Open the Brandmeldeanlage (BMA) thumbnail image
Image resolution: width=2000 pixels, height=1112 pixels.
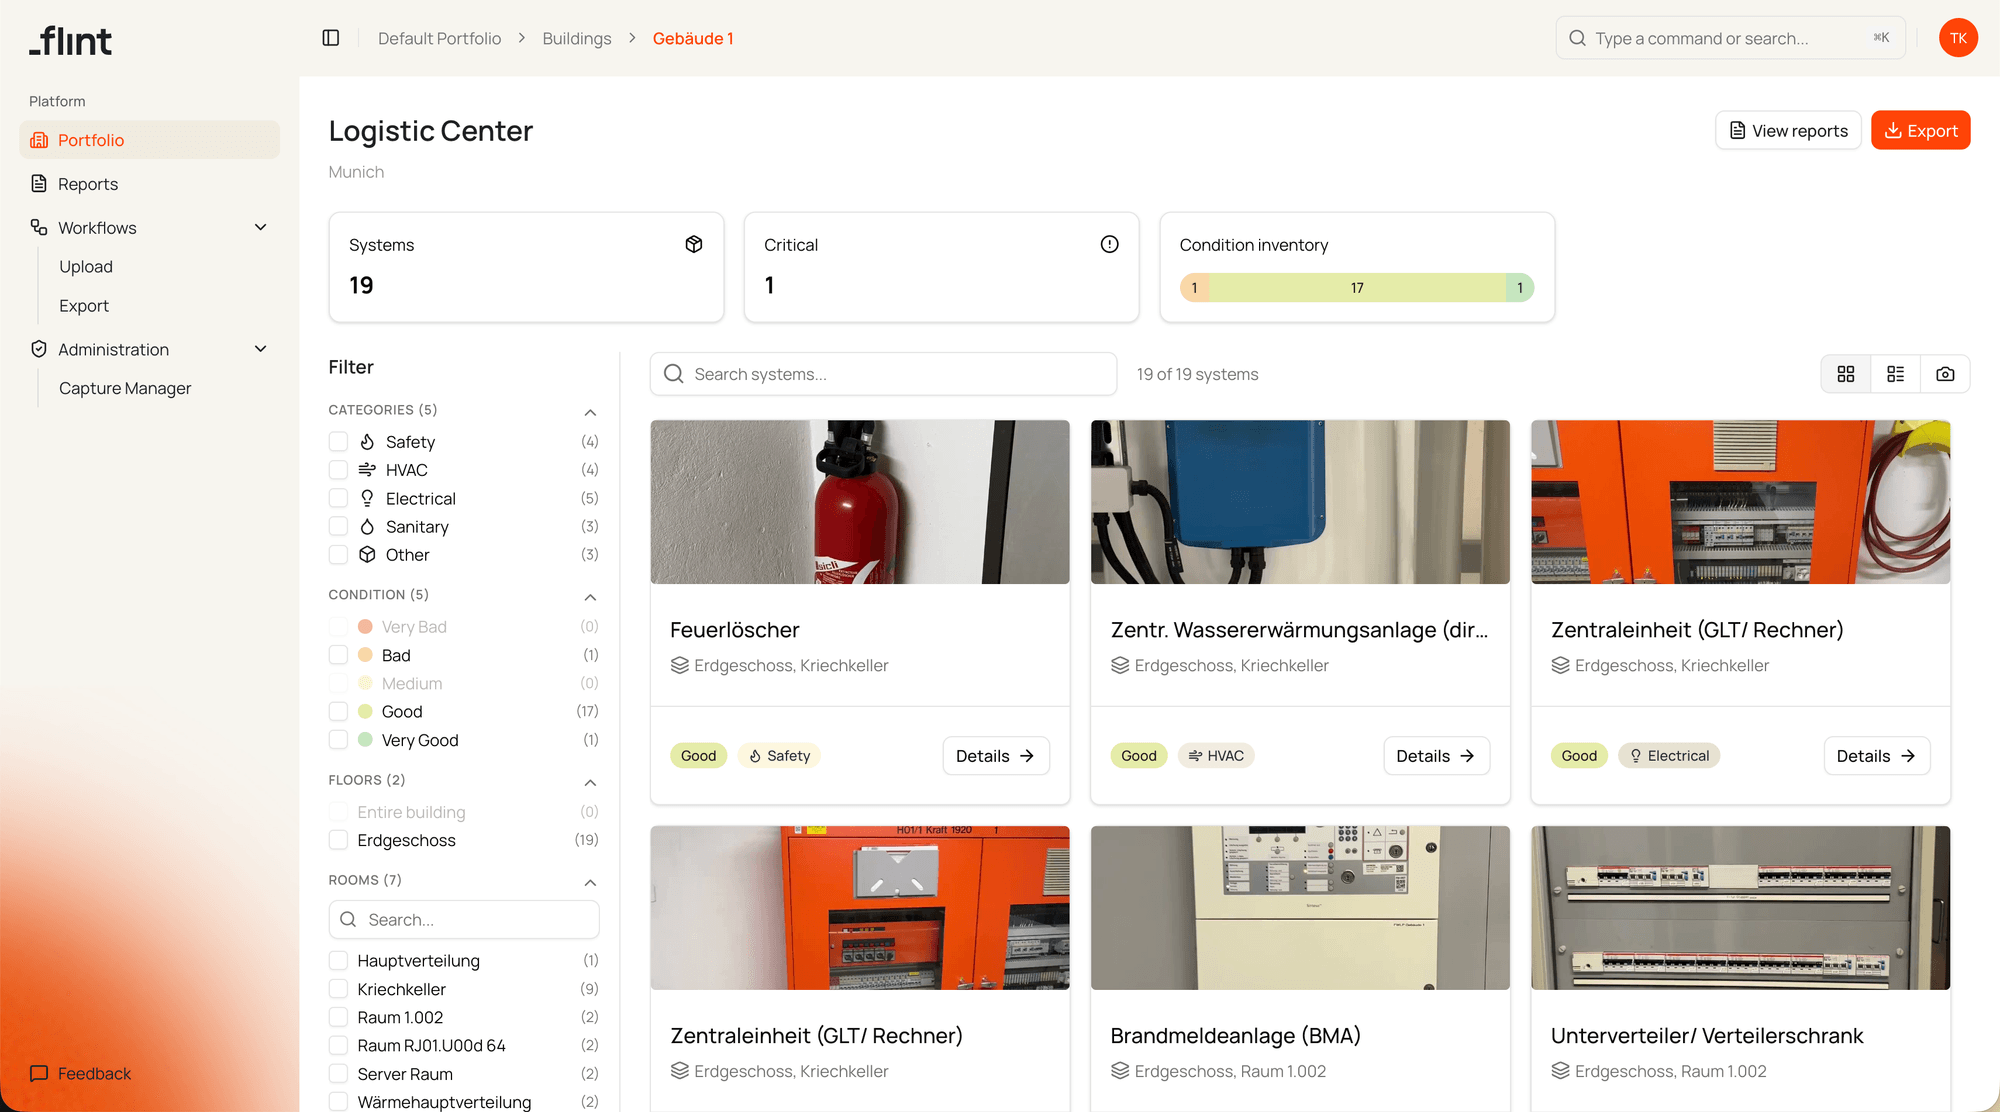pyautogui.click(x=1300, y=908)
